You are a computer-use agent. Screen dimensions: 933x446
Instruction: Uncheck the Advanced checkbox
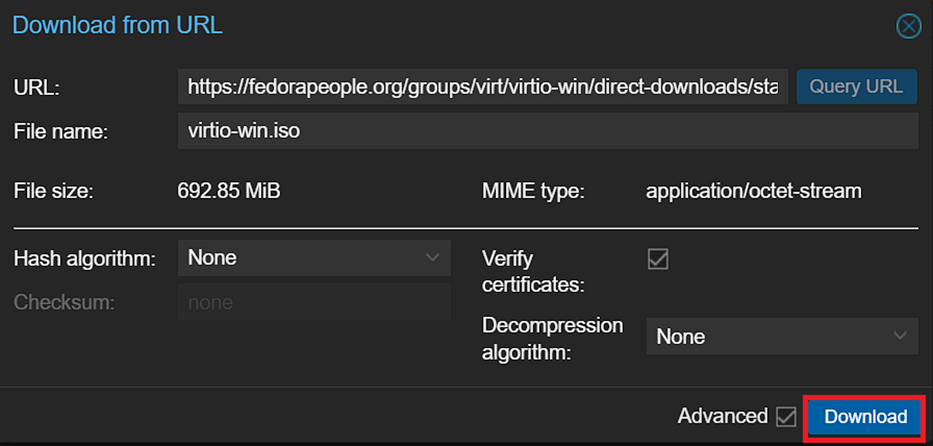(786, 417)
